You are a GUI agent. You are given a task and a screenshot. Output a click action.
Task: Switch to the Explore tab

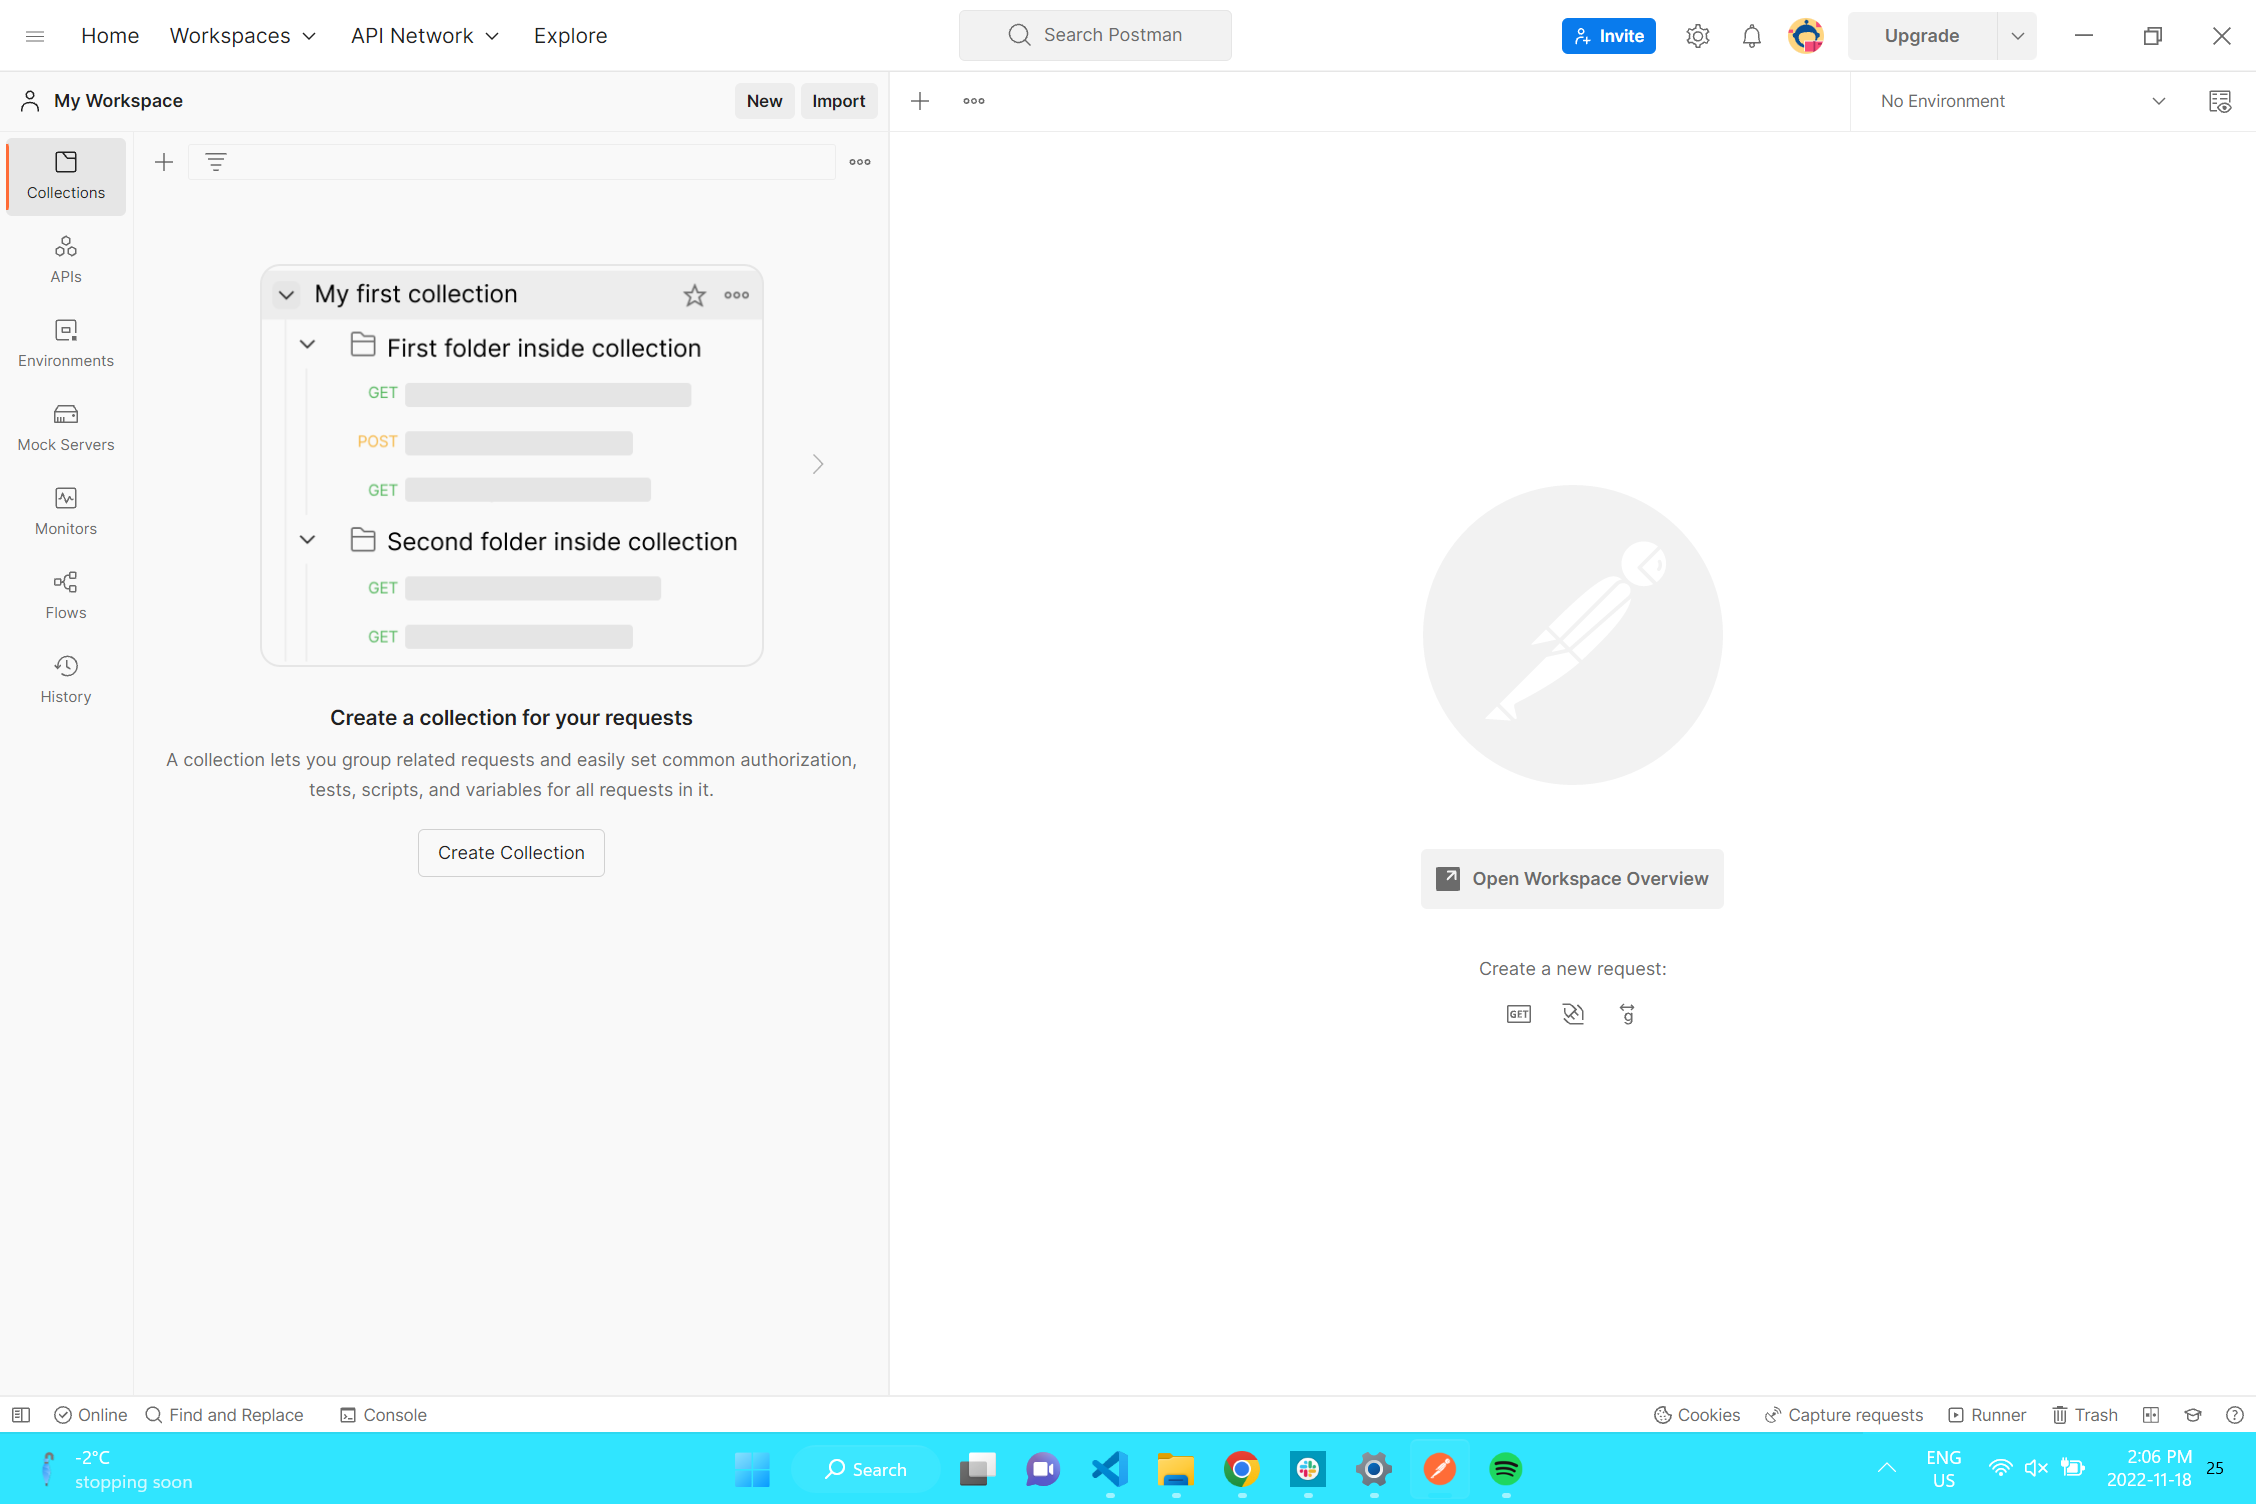(x=570, y=35)
